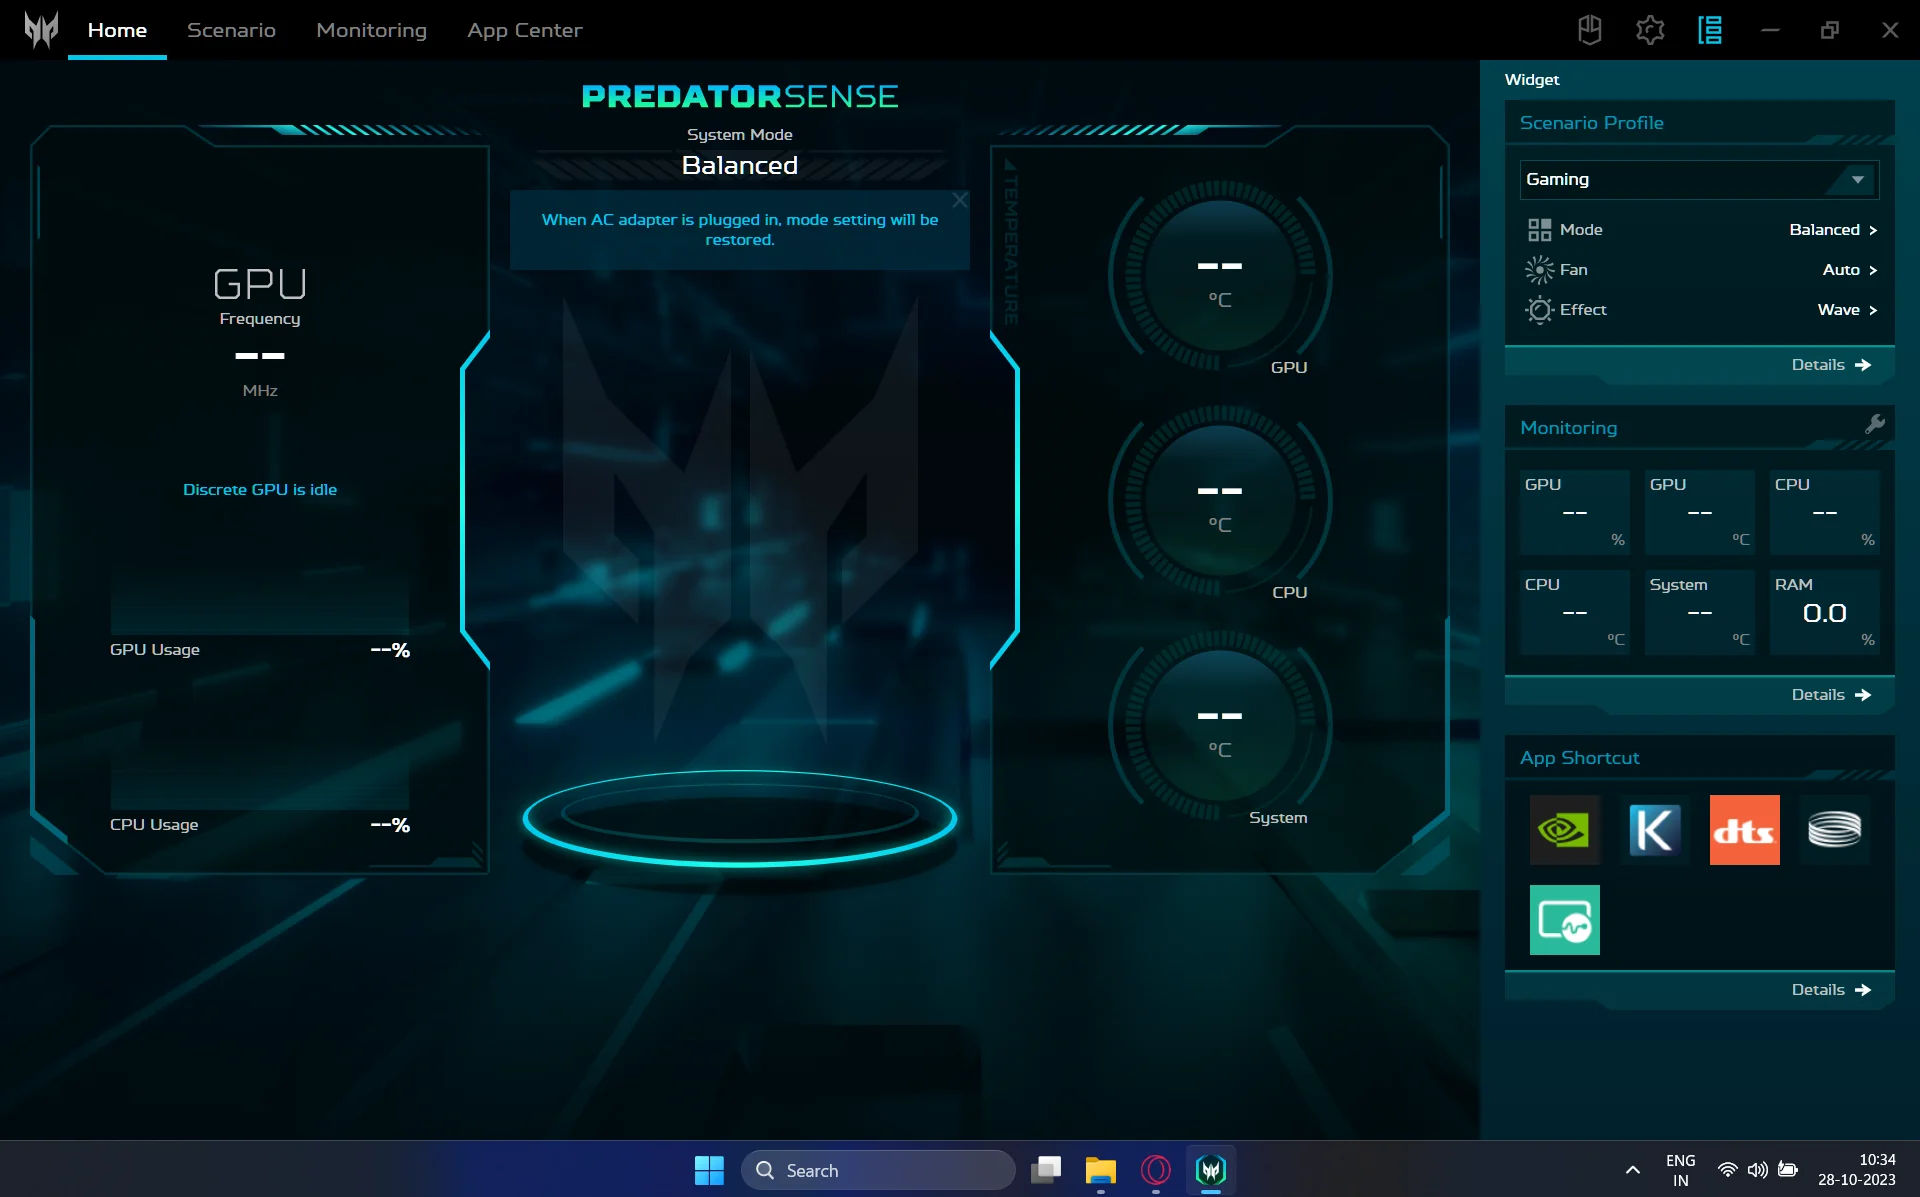Click the Effect lighting icon
This screenshot has height=1197, width=1920.
[1539, 310]
